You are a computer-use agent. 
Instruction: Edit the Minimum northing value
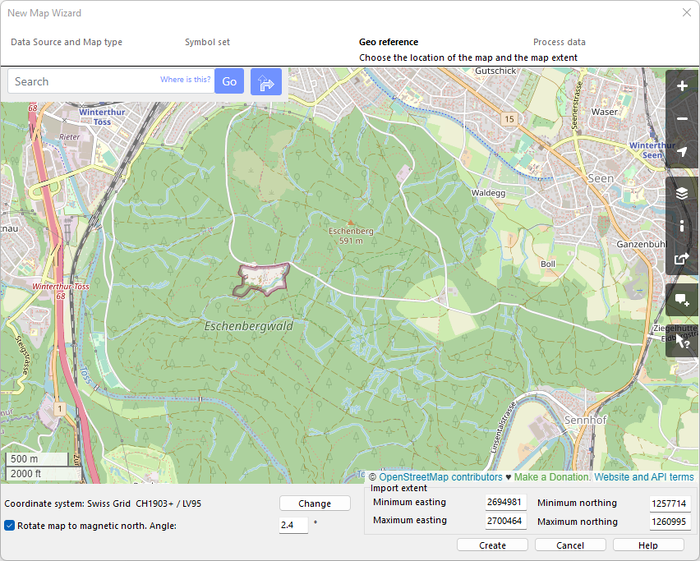click(x=670, y=503)
